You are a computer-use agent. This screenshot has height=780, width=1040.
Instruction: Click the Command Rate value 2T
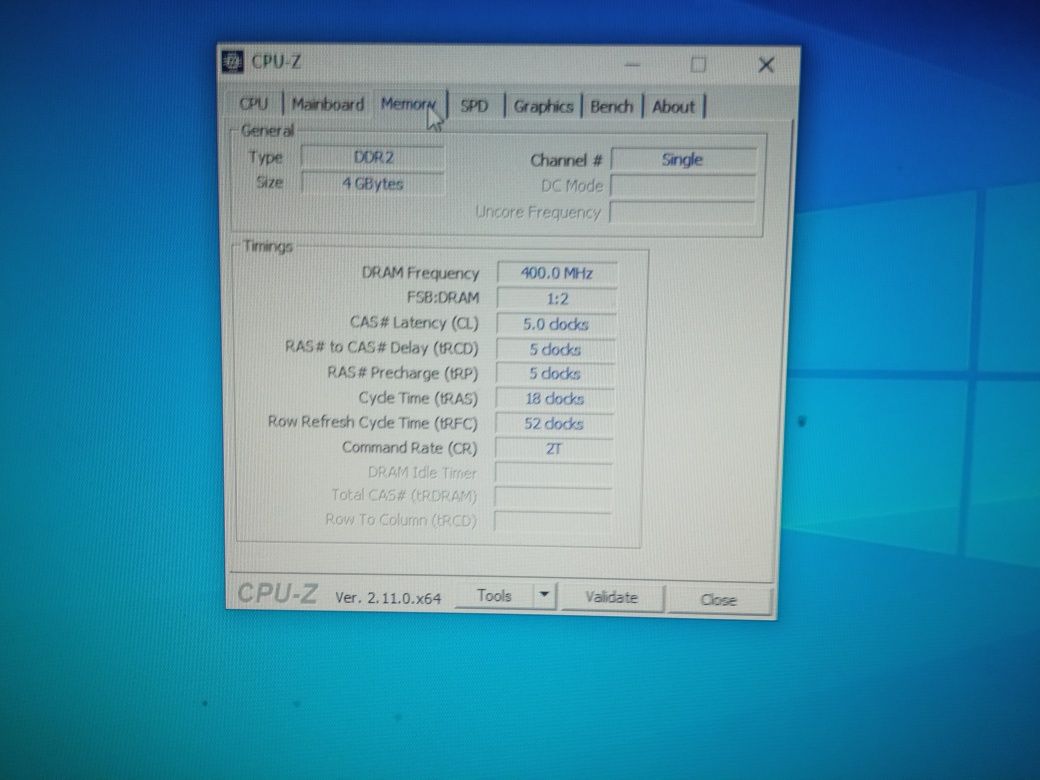point(554,449)
